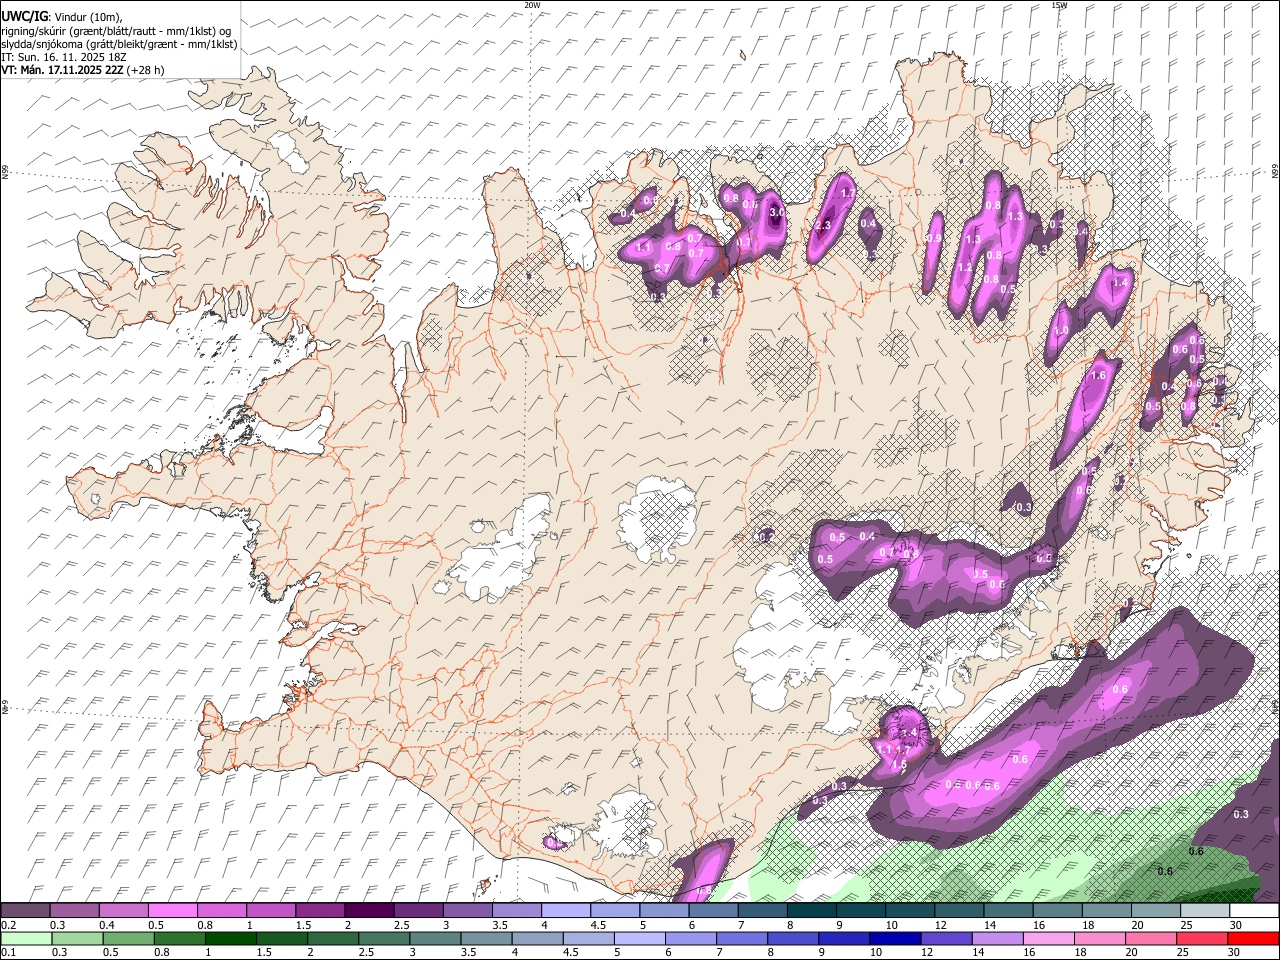Select the upper legend swatch between 3.5 and 4

click(x=517, y=911)
